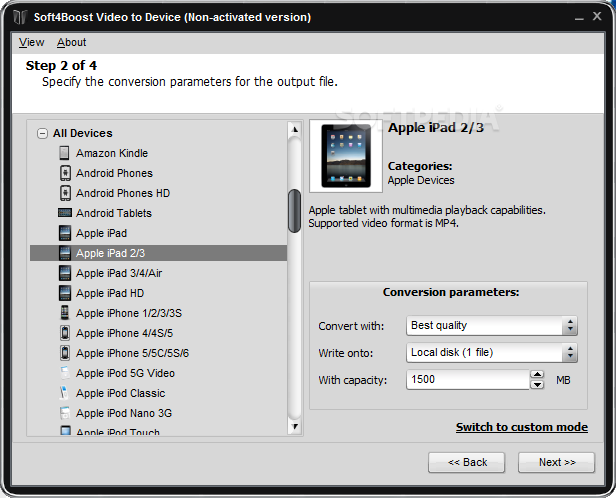Click the Apple iPod Classic icon

click(64, 393)
